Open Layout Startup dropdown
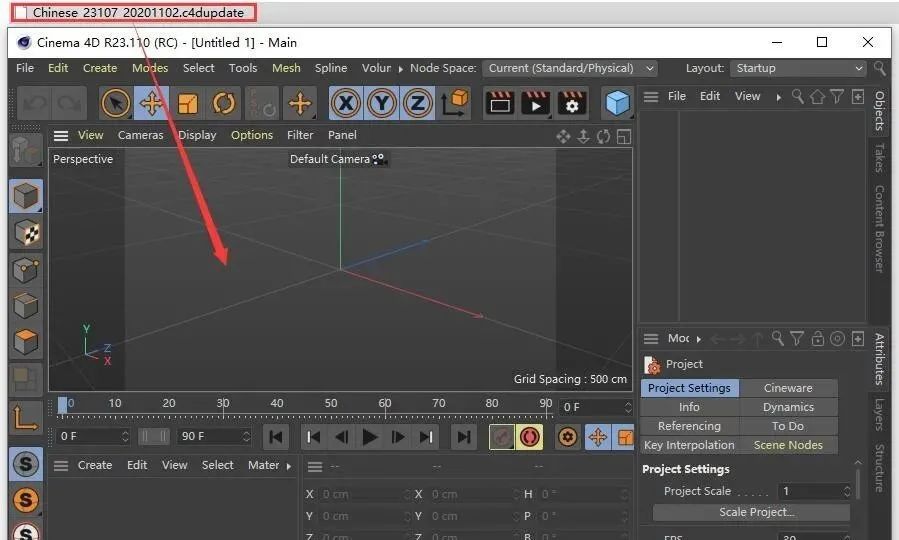The width and height of the screenshot is (899, 540). pos(799,68)
